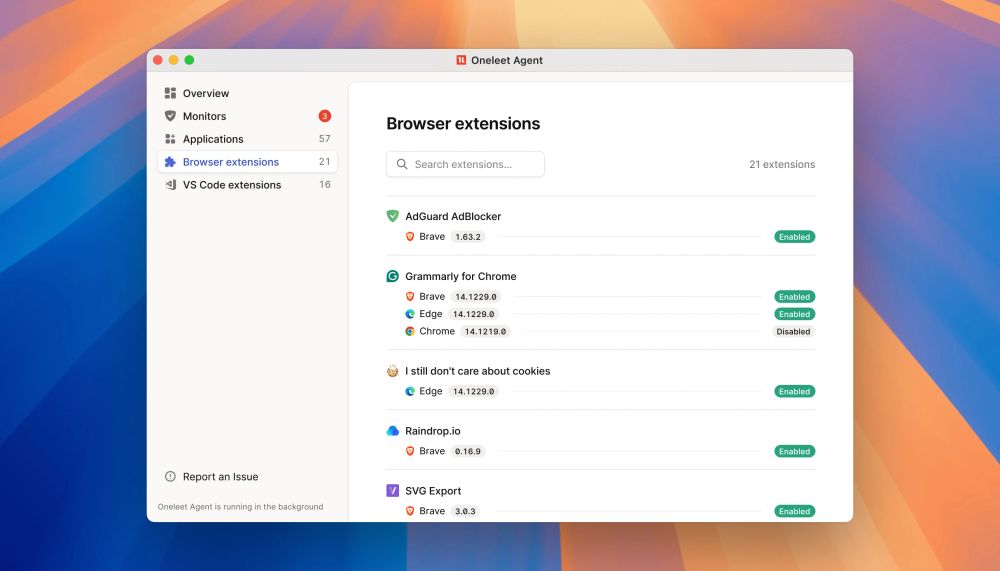Click the magnifier icon in search box
Screen dimensions: 1000x571
pyautogui.click(x=402, y=164)
